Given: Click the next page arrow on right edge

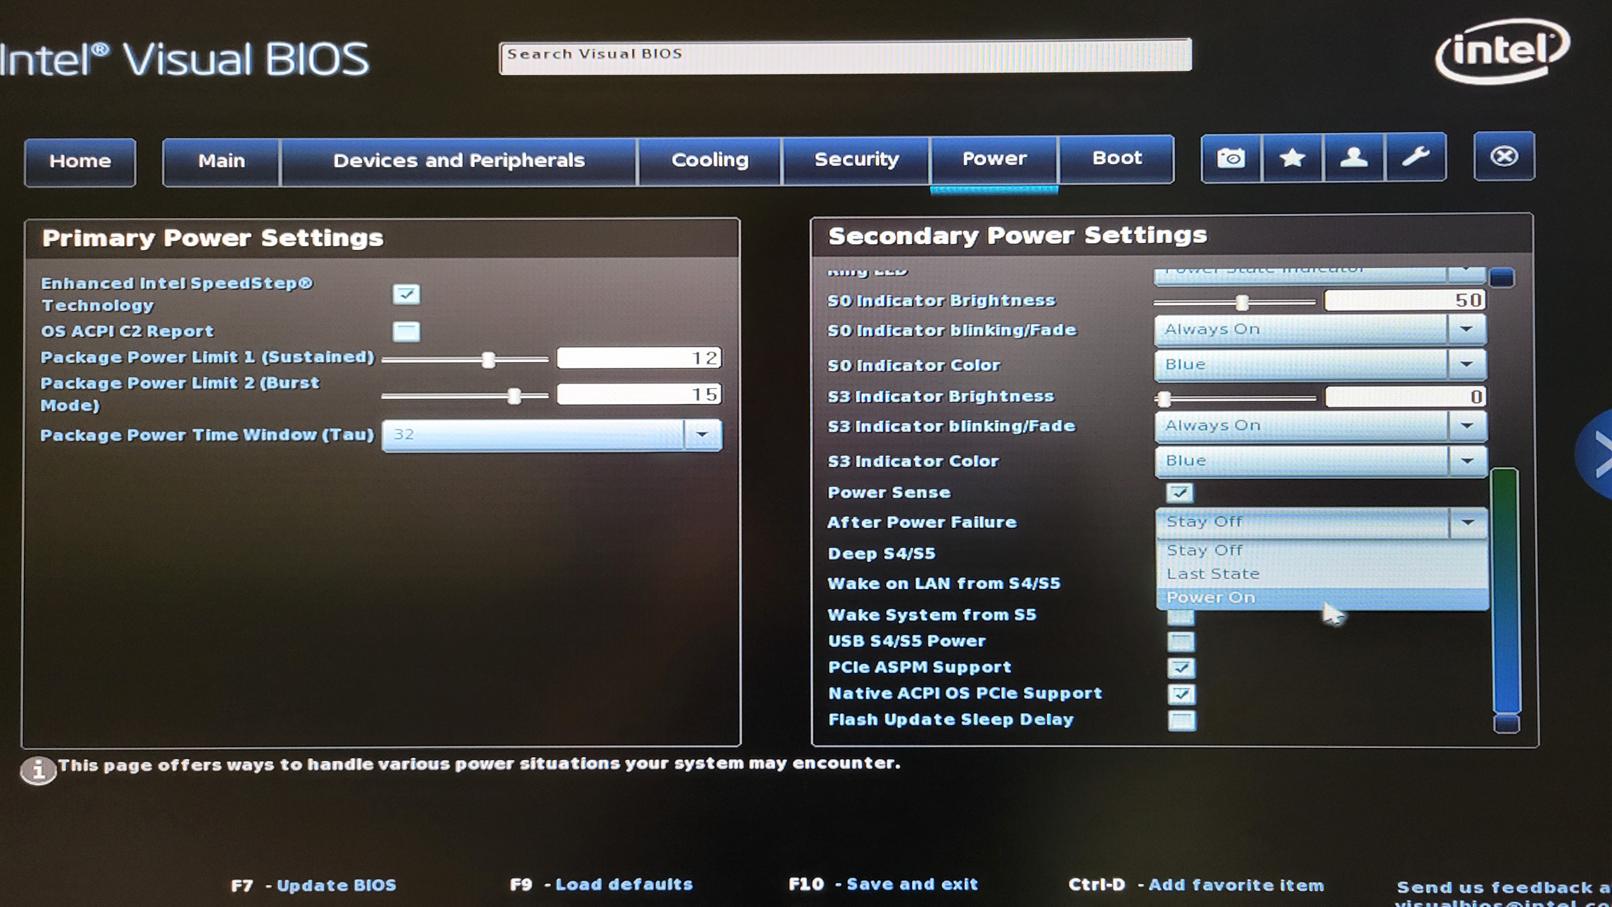Looking at the screenshot, I should tap(1596, 455).
